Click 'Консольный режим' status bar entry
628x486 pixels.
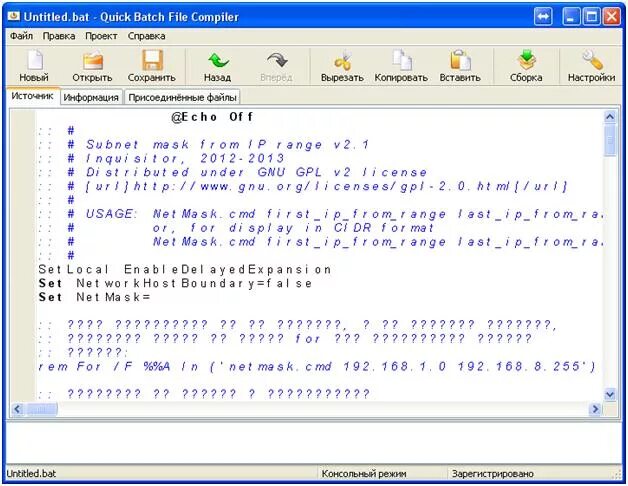point(364,474)
